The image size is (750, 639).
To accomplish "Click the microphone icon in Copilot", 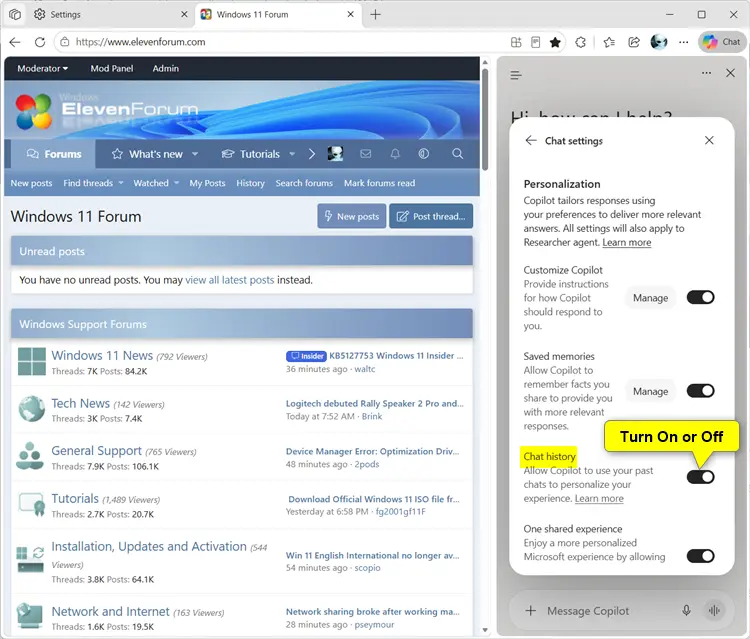I will point(686,610).
